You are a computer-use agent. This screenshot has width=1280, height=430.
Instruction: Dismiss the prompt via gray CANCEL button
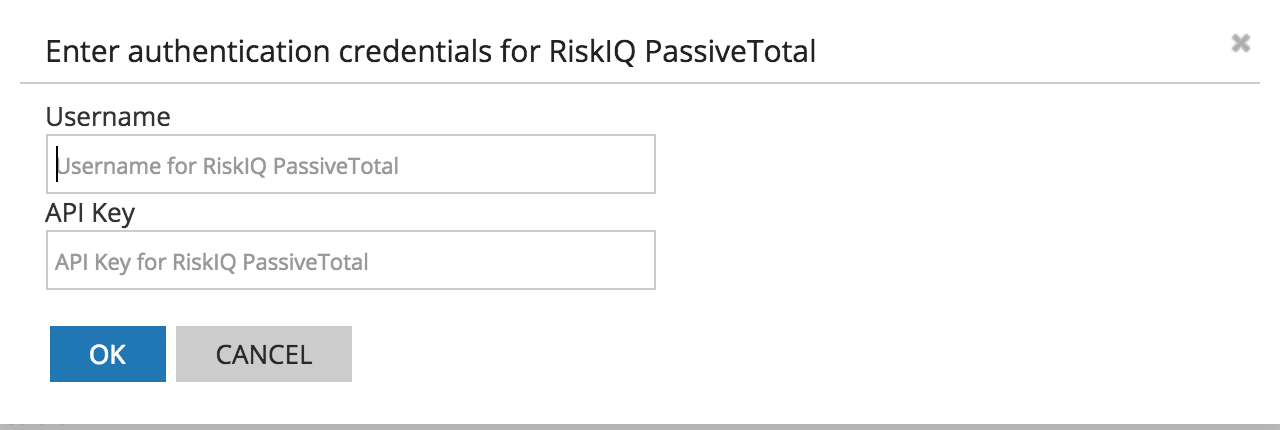coord(264,354)
